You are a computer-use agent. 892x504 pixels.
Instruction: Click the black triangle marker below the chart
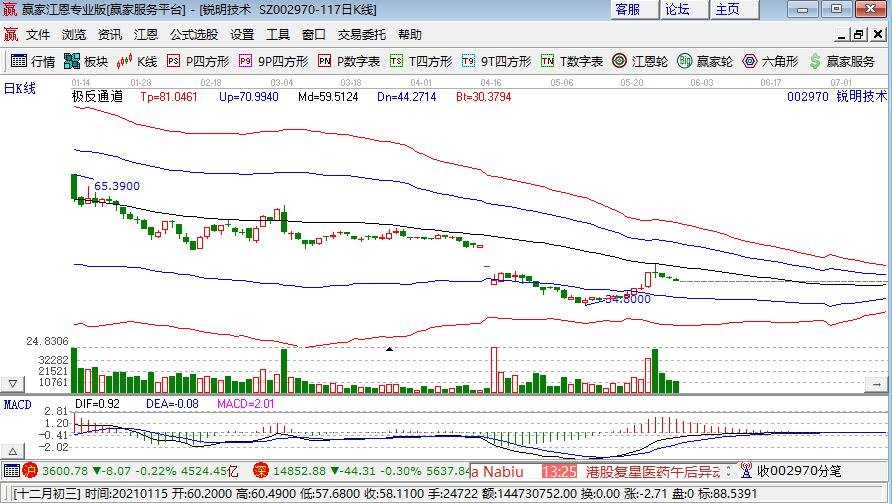(x=389, y=349)
